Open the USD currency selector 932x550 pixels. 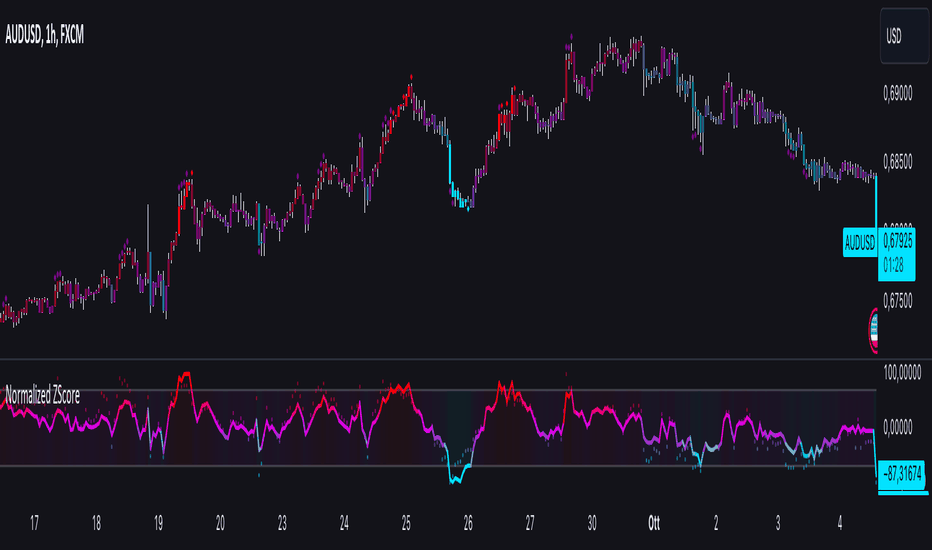click(904, 36)
